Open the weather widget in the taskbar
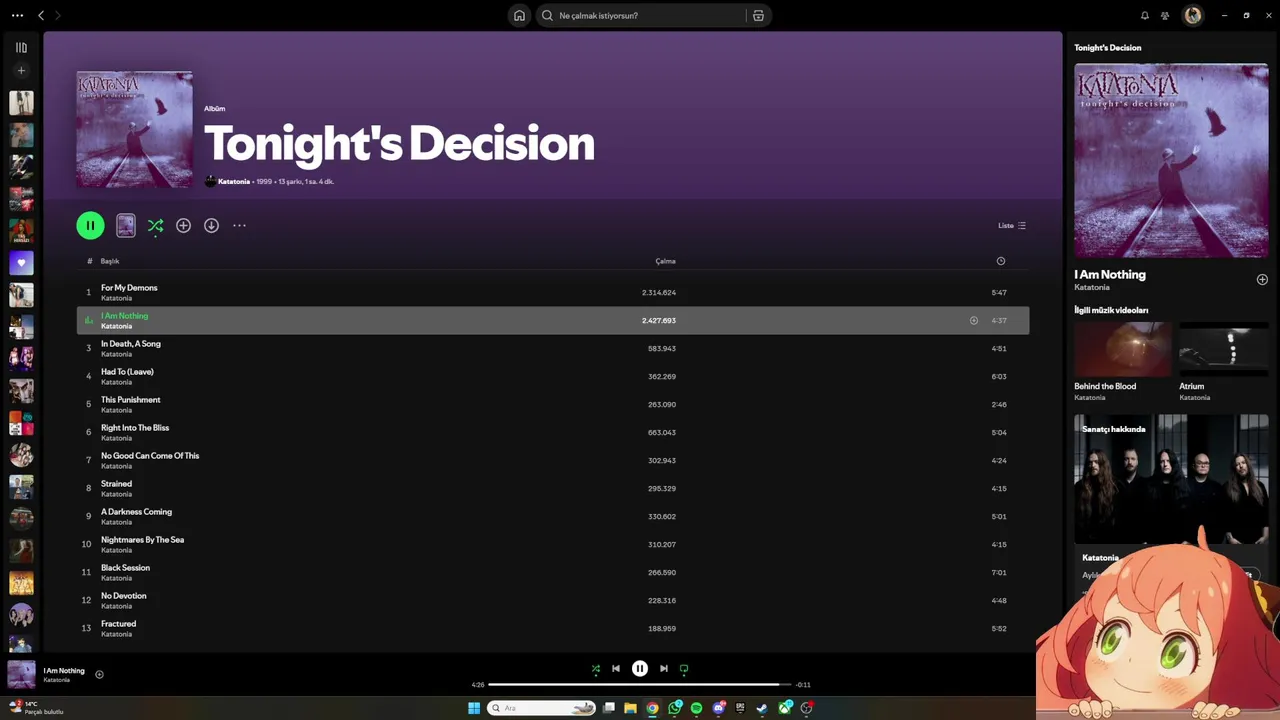The height and width of the screenshot is (720, 1280). 36,708
